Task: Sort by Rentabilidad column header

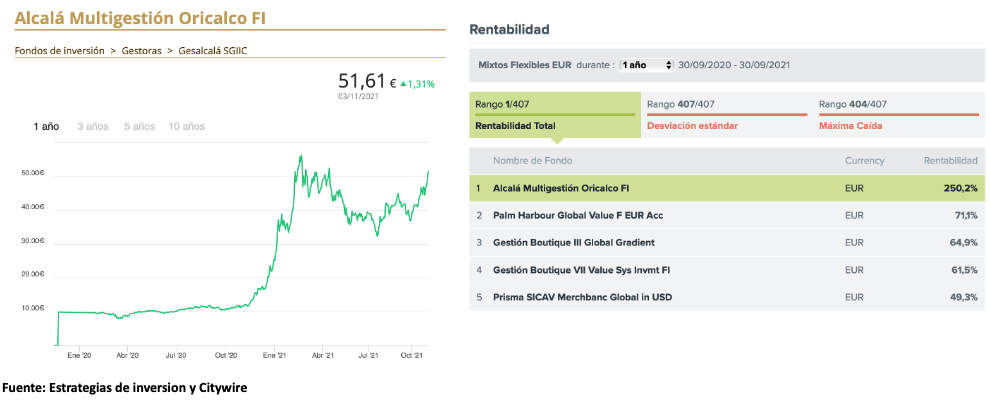Action: pos(949,160)
